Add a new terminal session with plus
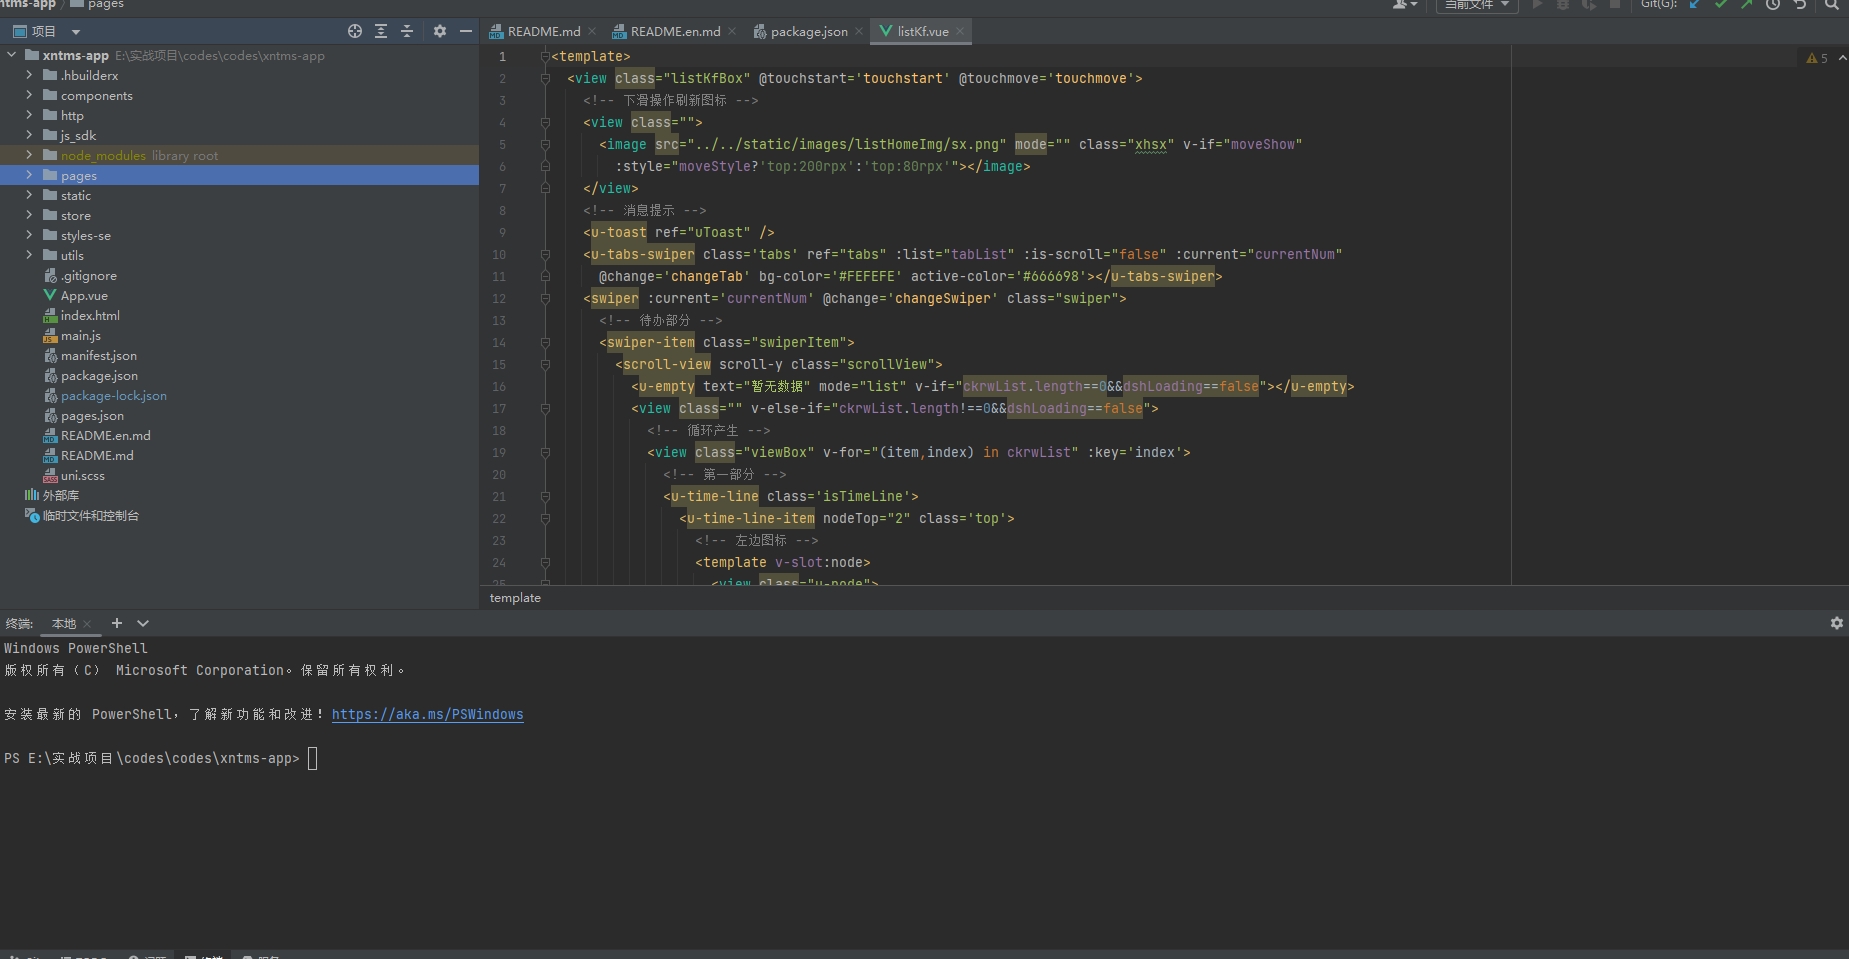 pos(116,623)
